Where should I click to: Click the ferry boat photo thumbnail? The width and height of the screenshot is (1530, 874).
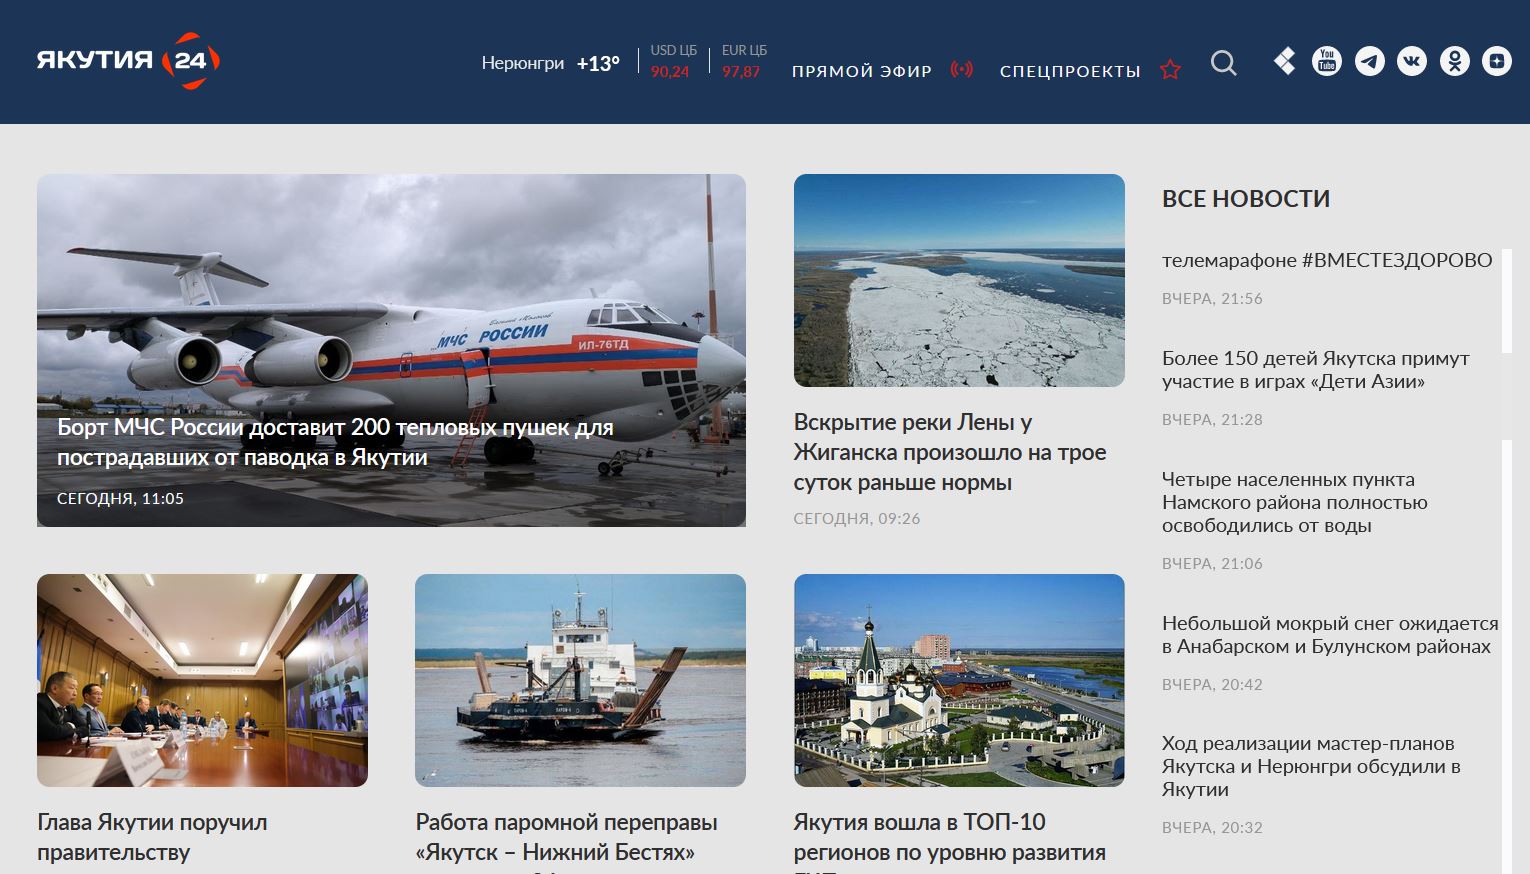click(580, 680)
